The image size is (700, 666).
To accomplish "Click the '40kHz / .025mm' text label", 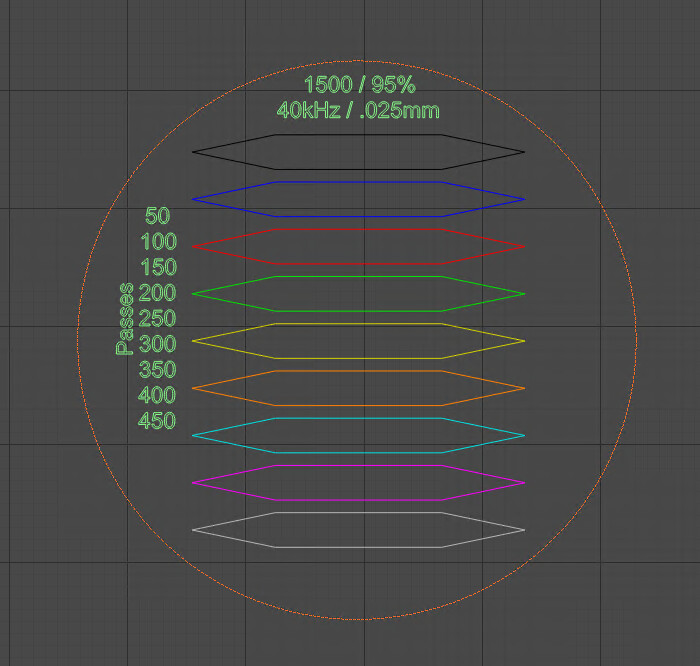I will [358, 110].
